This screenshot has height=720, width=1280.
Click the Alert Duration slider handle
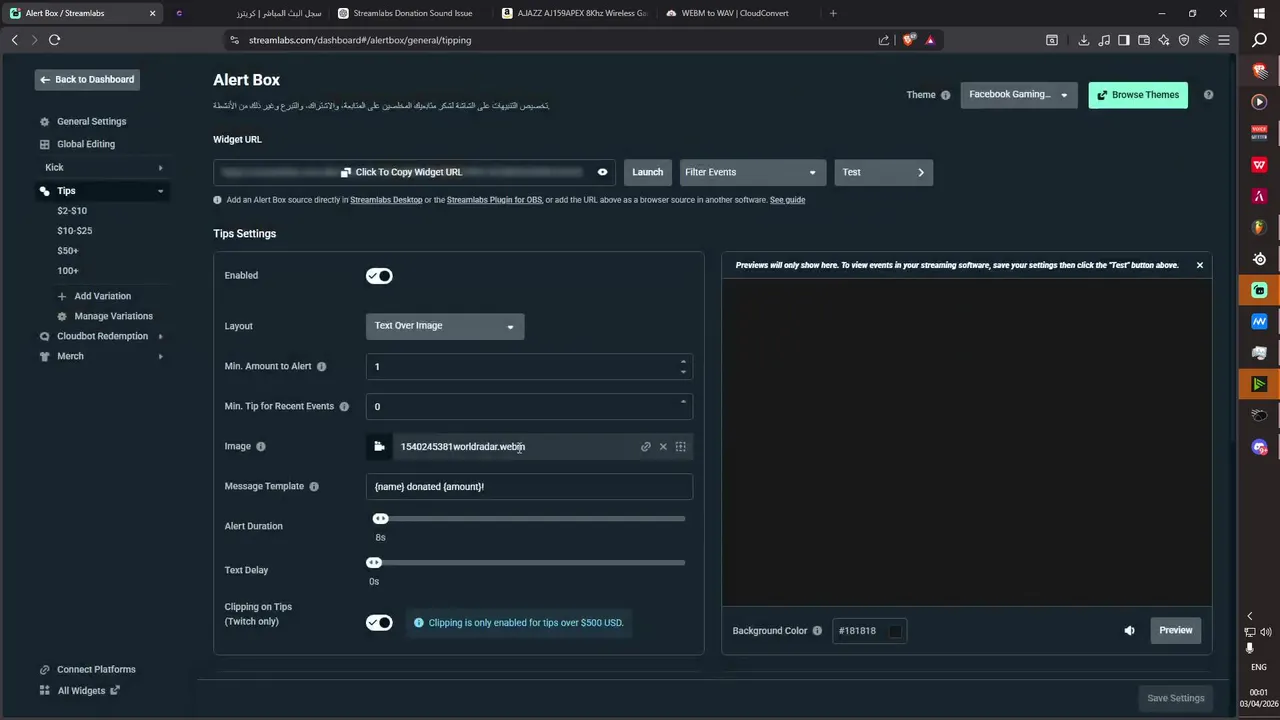pos(380,519)
